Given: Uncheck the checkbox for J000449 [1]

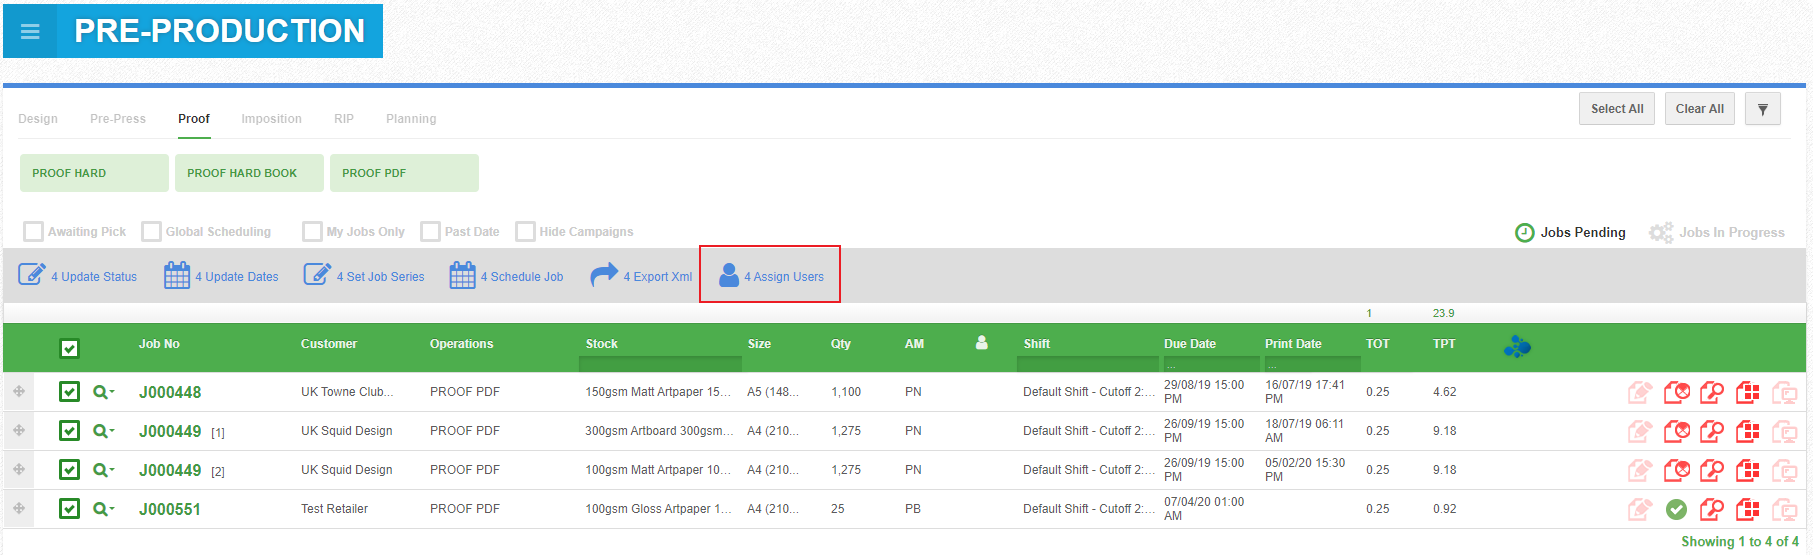Looking at the screenshot, I should [69, 430].
